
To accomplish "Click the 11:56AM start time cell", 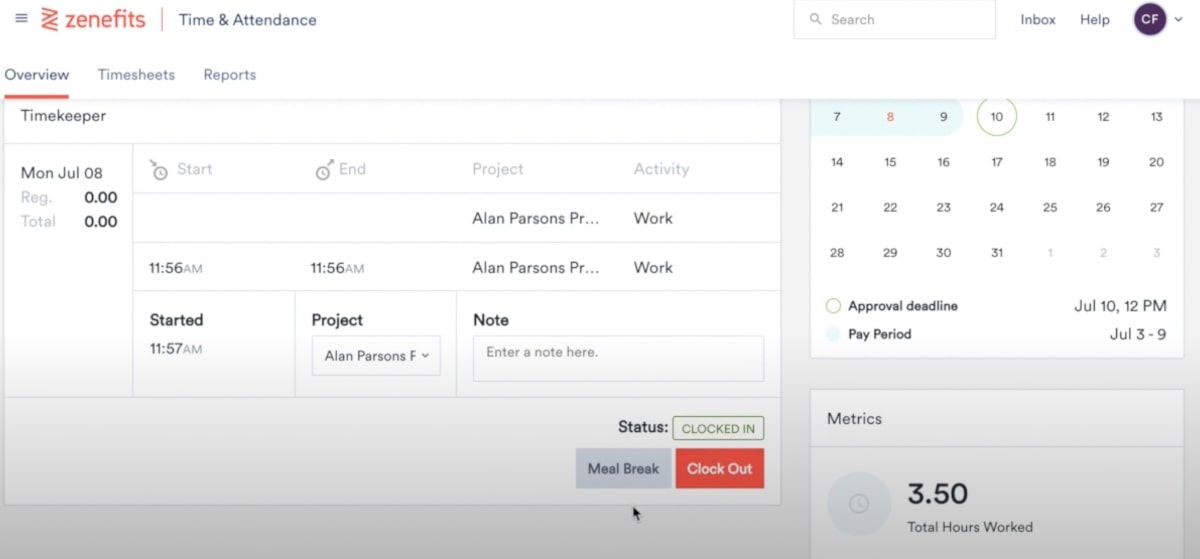I will 175,268.
